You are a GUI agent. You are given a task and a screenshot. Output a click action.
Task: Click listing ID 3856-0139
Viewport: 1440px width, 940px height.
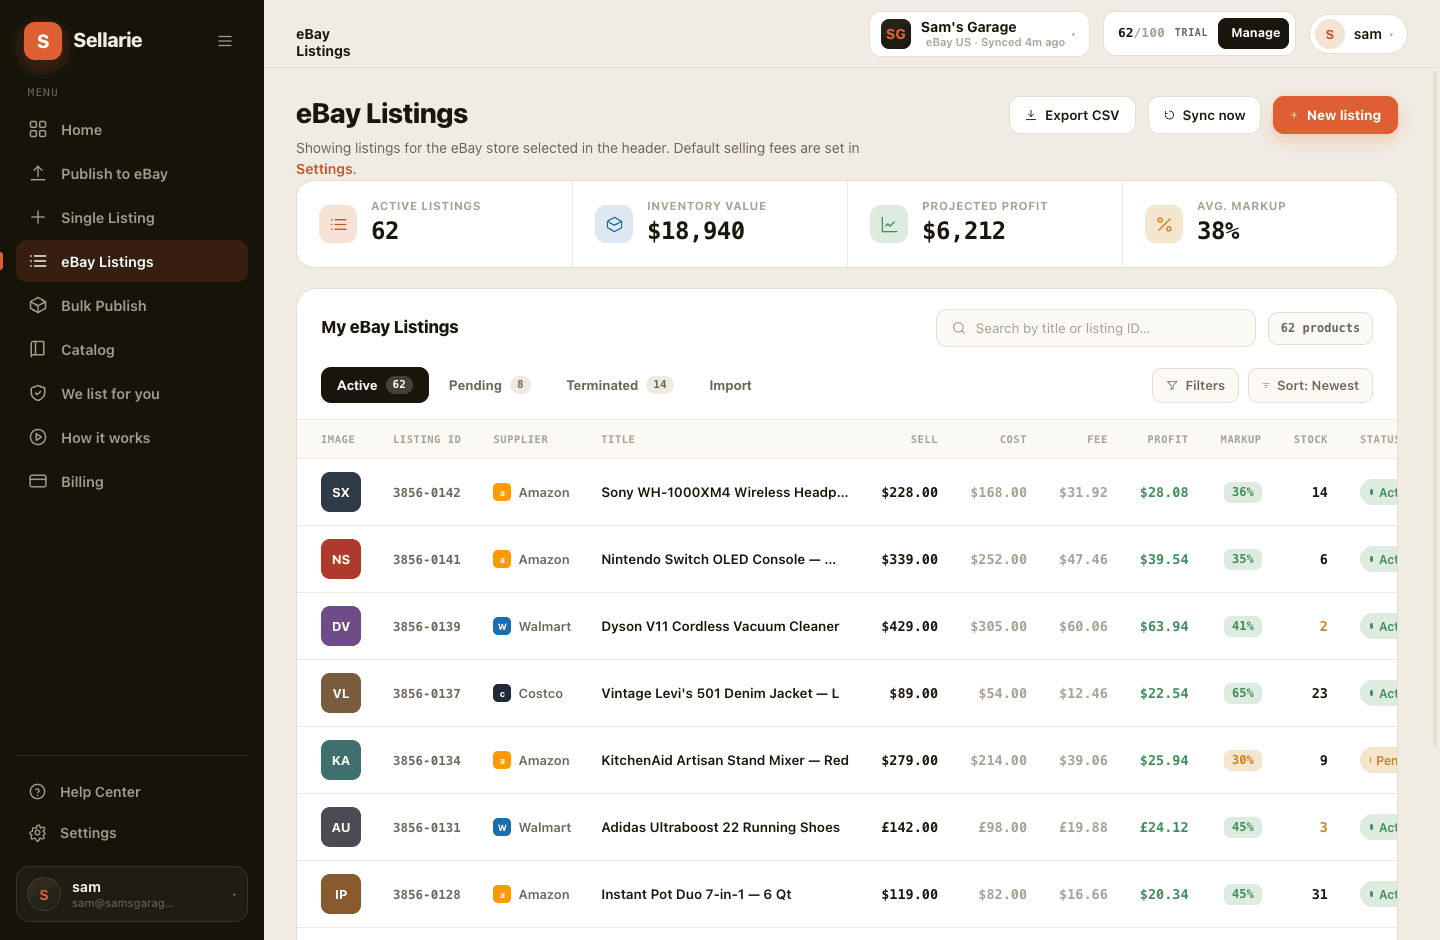coord(427,626)
